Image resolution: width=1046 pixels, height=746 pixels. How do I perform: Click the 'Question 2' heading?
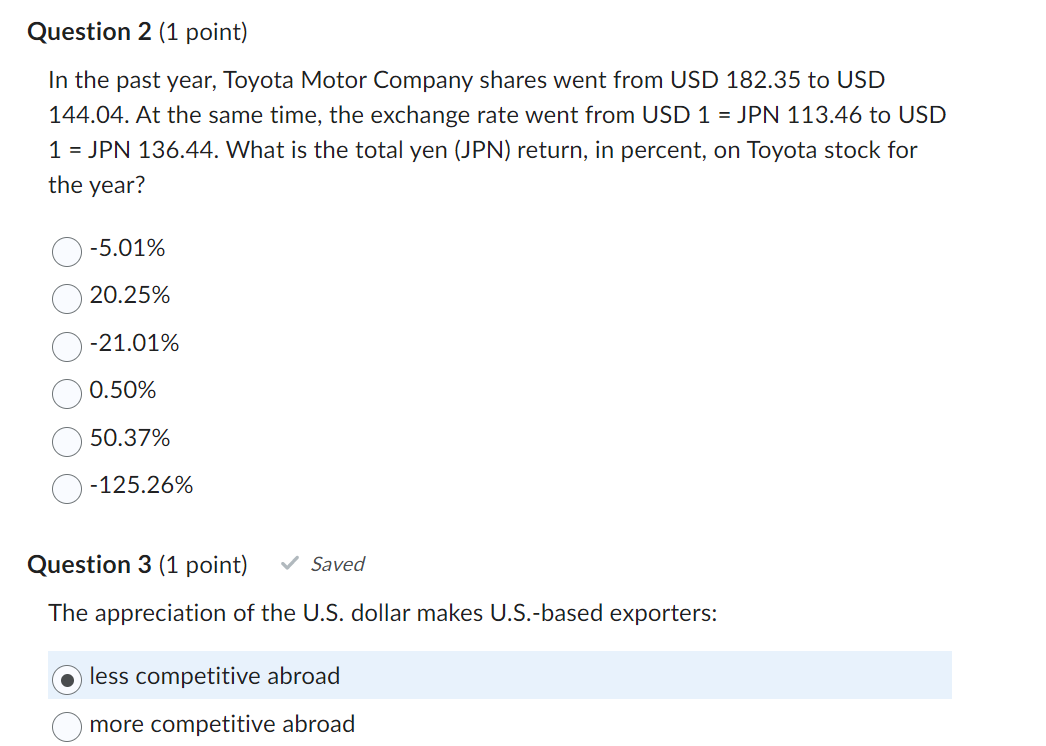[x=90, y=32]
